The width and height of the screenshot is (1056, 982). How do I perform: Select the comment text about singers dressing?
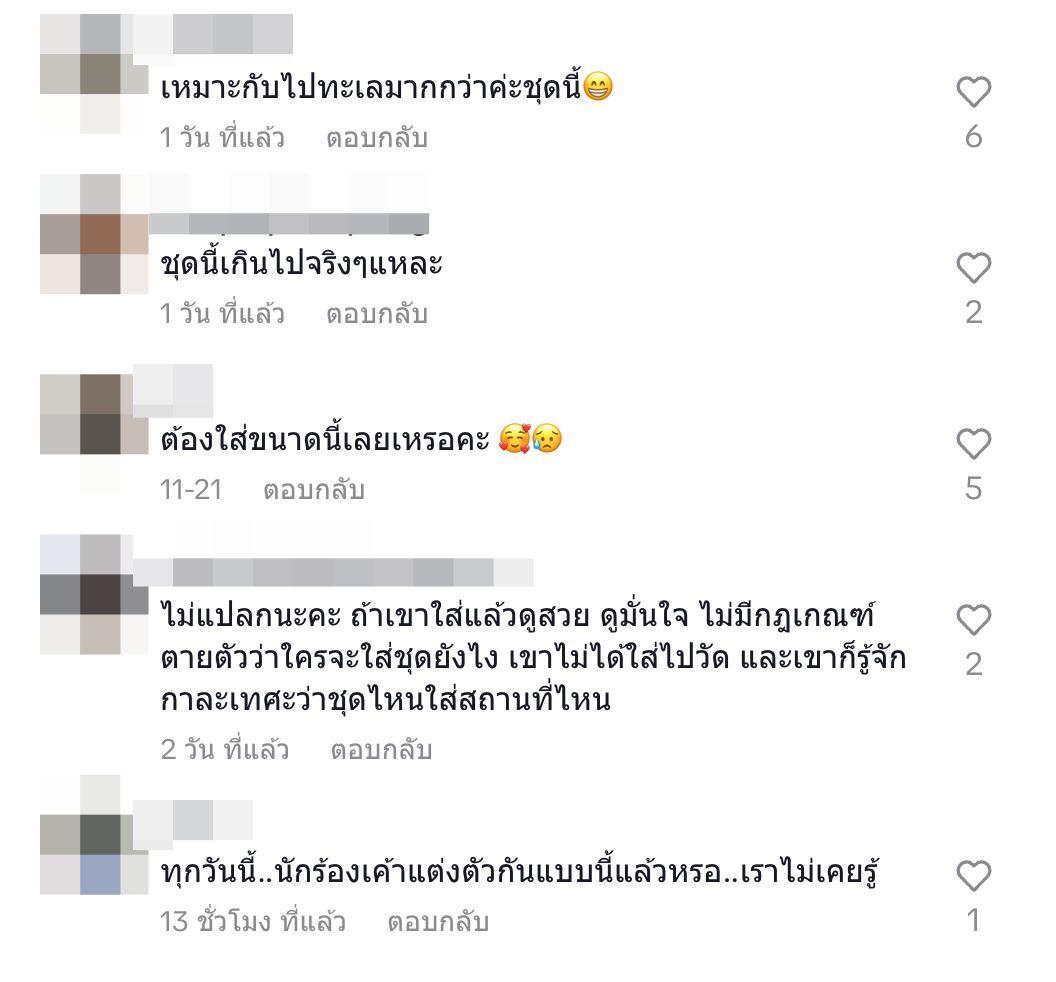[520, 872]
